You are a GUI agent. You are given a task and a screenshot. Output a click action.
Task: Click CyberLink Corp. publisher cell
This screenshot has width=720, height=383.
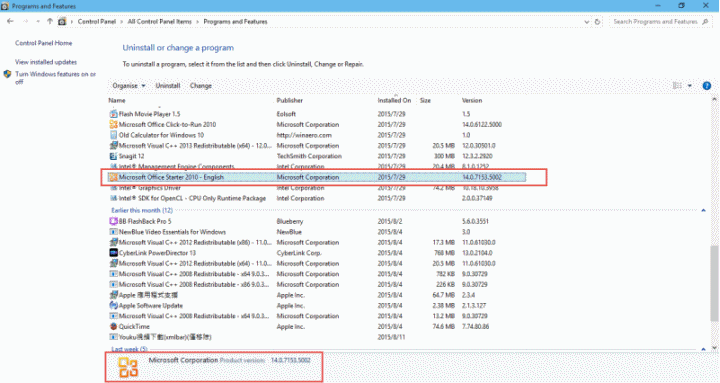coord(299,253)
